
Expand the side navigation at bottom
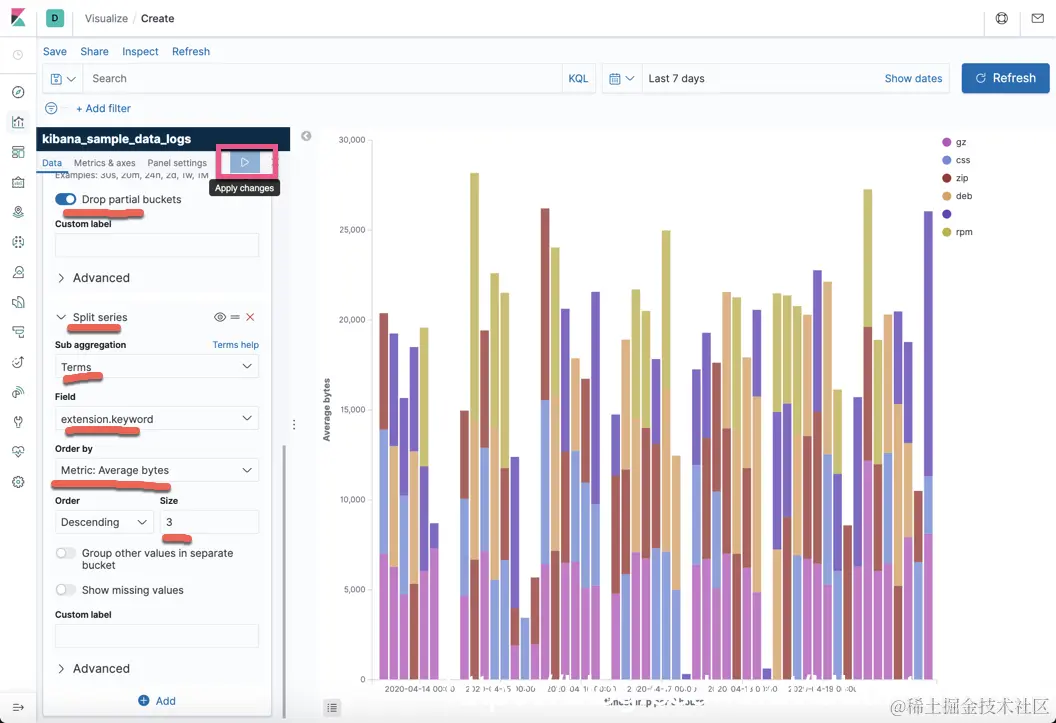coord(18,708)
